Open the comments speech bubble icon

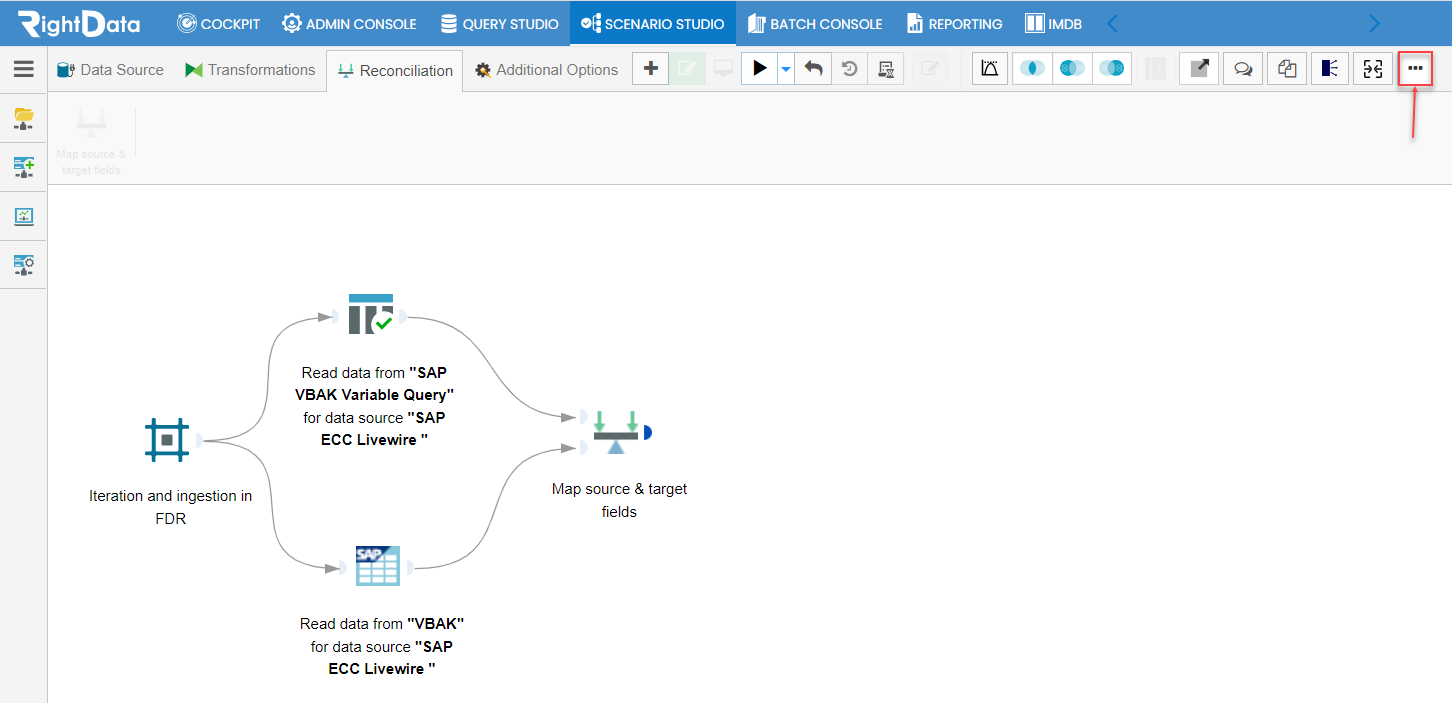tap(1243, 68)
